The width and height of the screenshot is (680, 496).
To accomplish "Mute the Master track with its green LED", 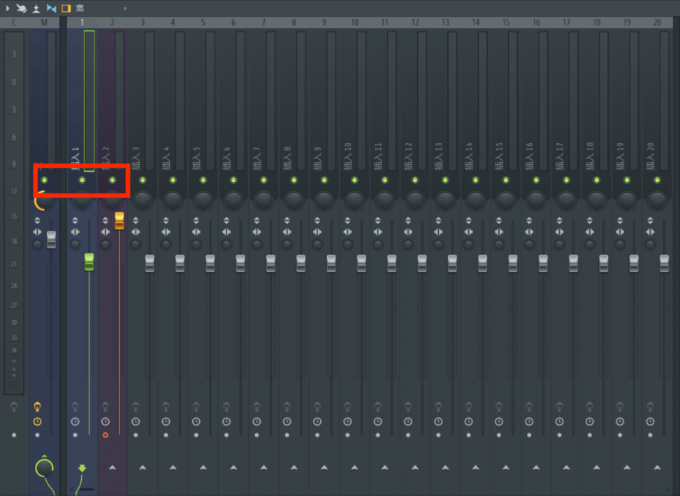I will [44, 180].
